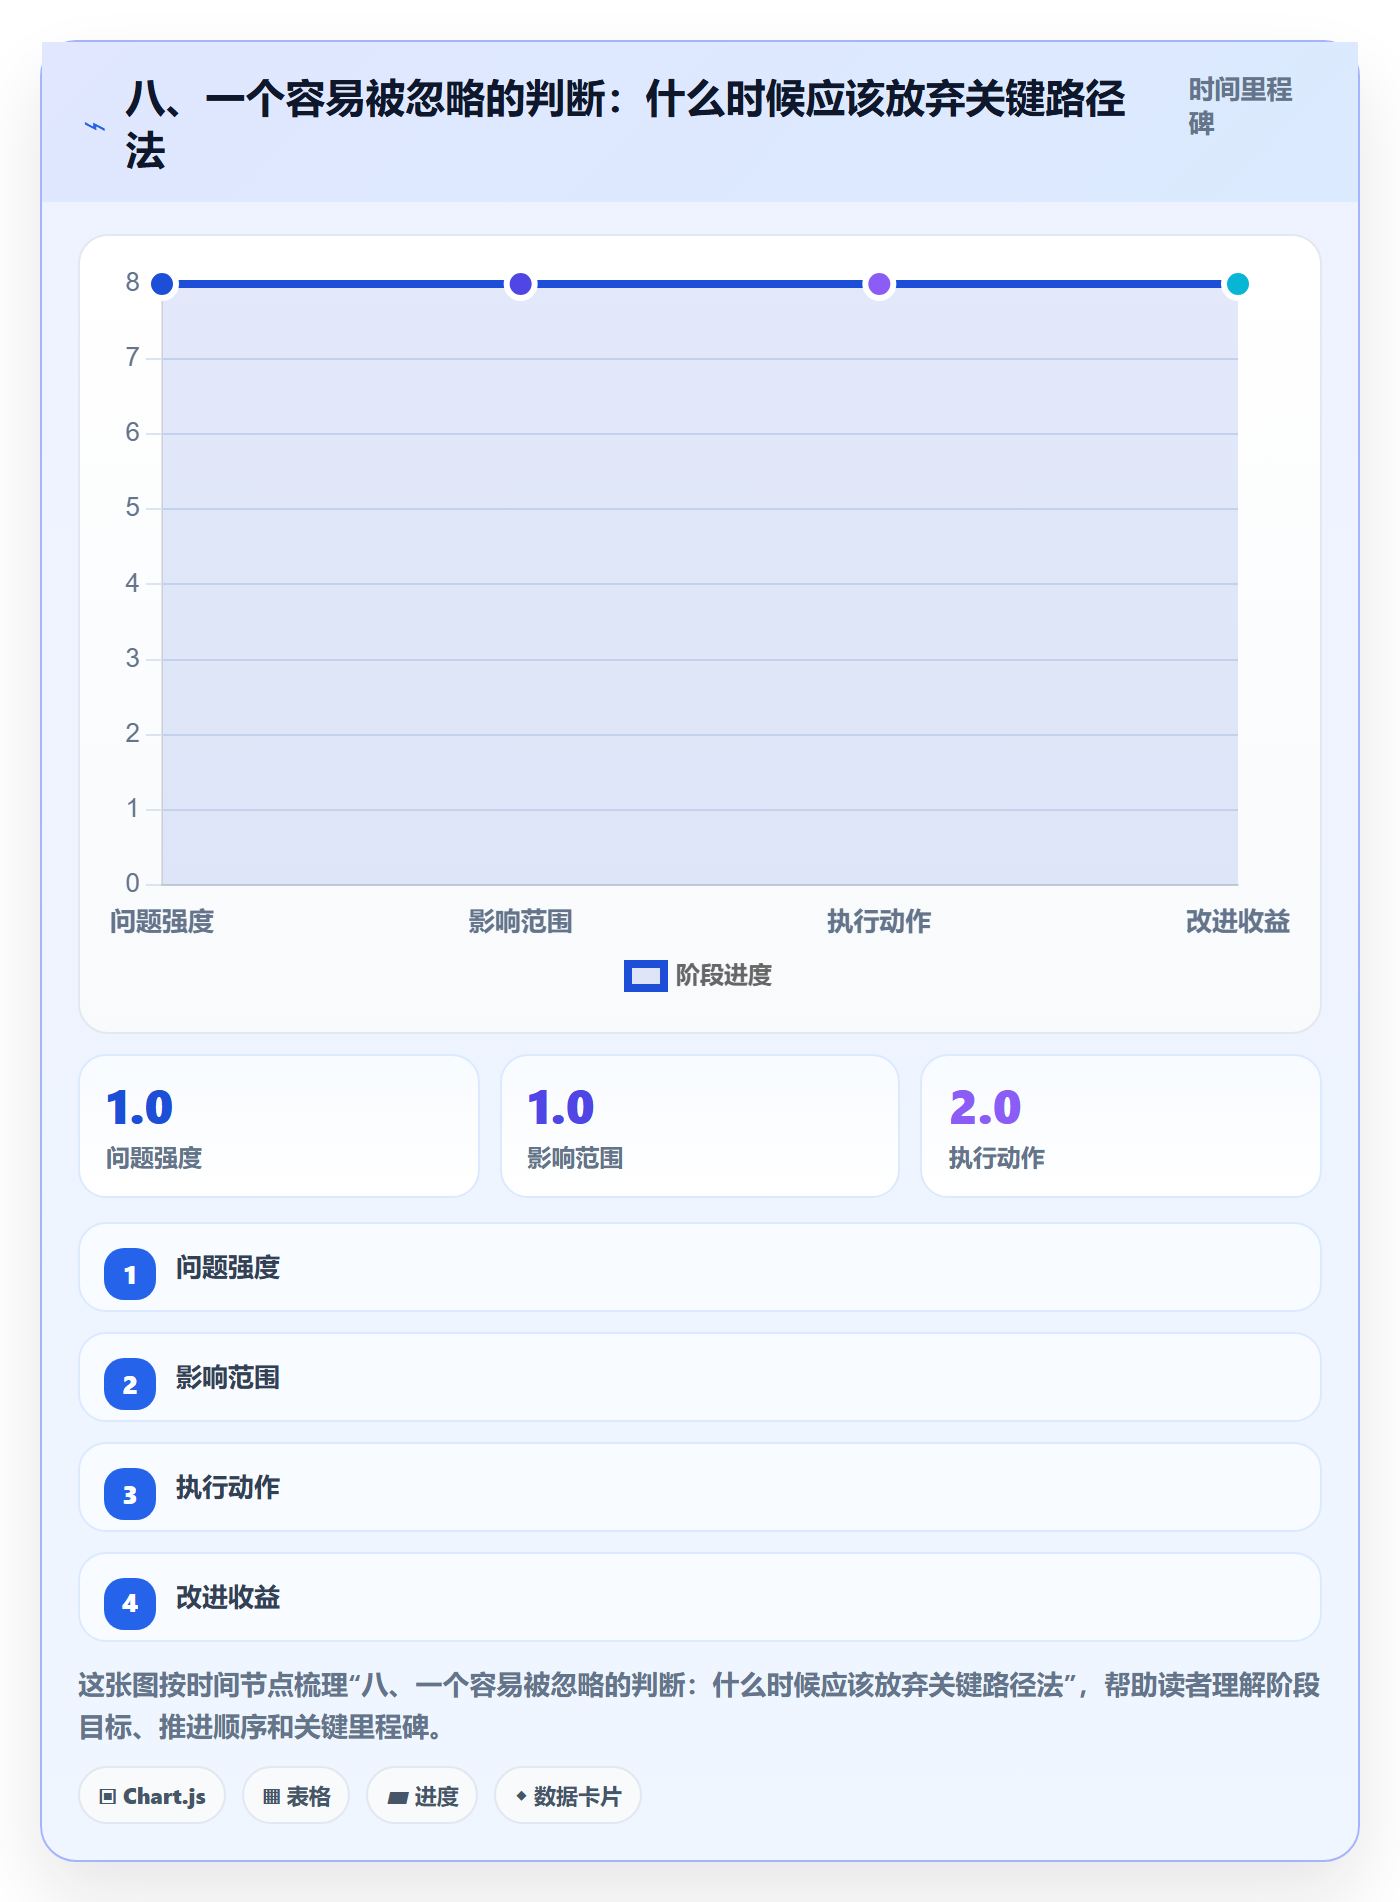Click the 数据卡片 tag chip
Image resolution: width=1400 pixels, height=1902 pixels.
(568, 1796)
